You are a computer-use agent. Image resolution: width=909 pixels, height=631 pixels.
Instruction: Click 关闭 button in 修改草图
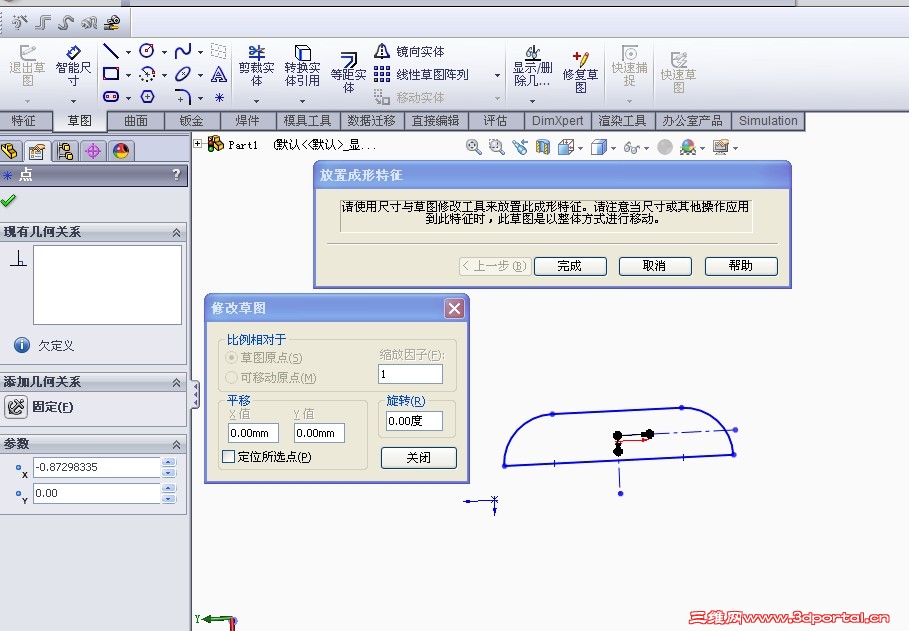pyautogui.click(x=419, y=458)
